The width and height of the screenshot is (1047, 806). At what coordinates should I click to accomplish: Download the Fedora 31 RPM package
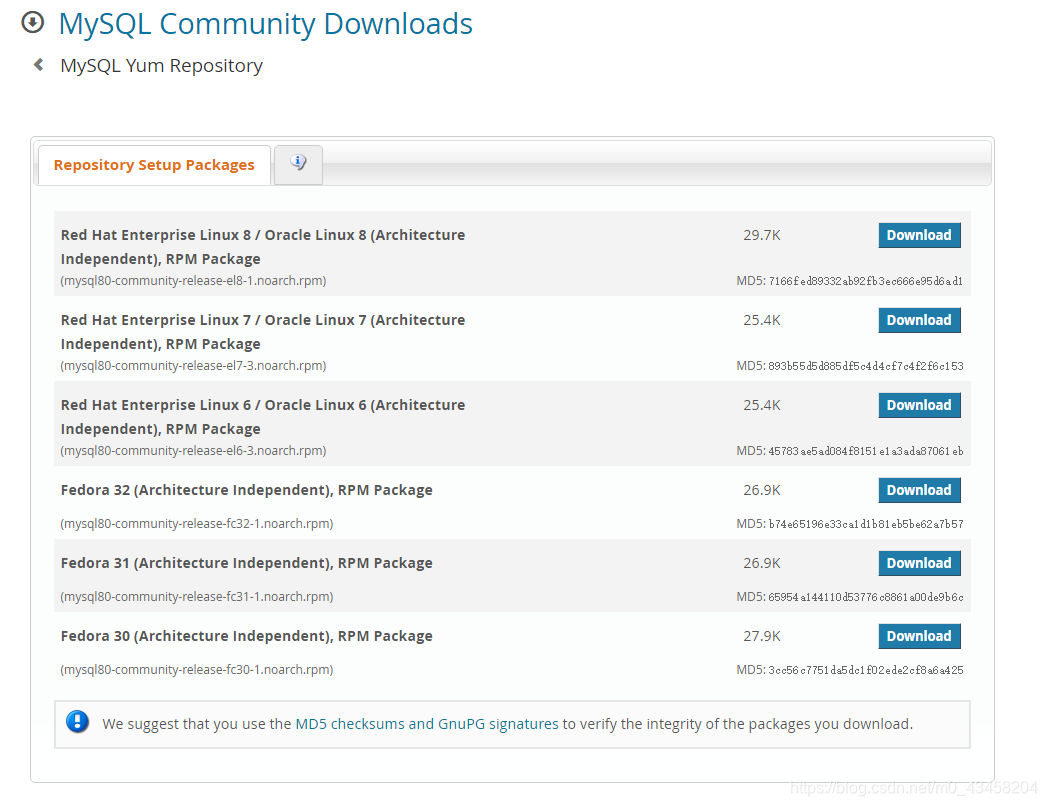[919, 563]
